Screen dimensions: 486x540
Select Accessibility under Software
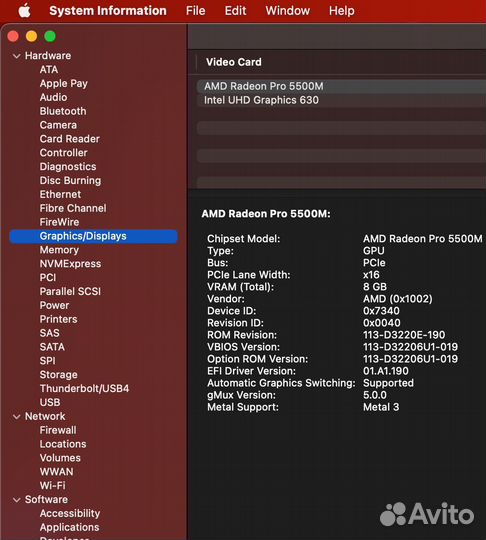click(70, 513)
